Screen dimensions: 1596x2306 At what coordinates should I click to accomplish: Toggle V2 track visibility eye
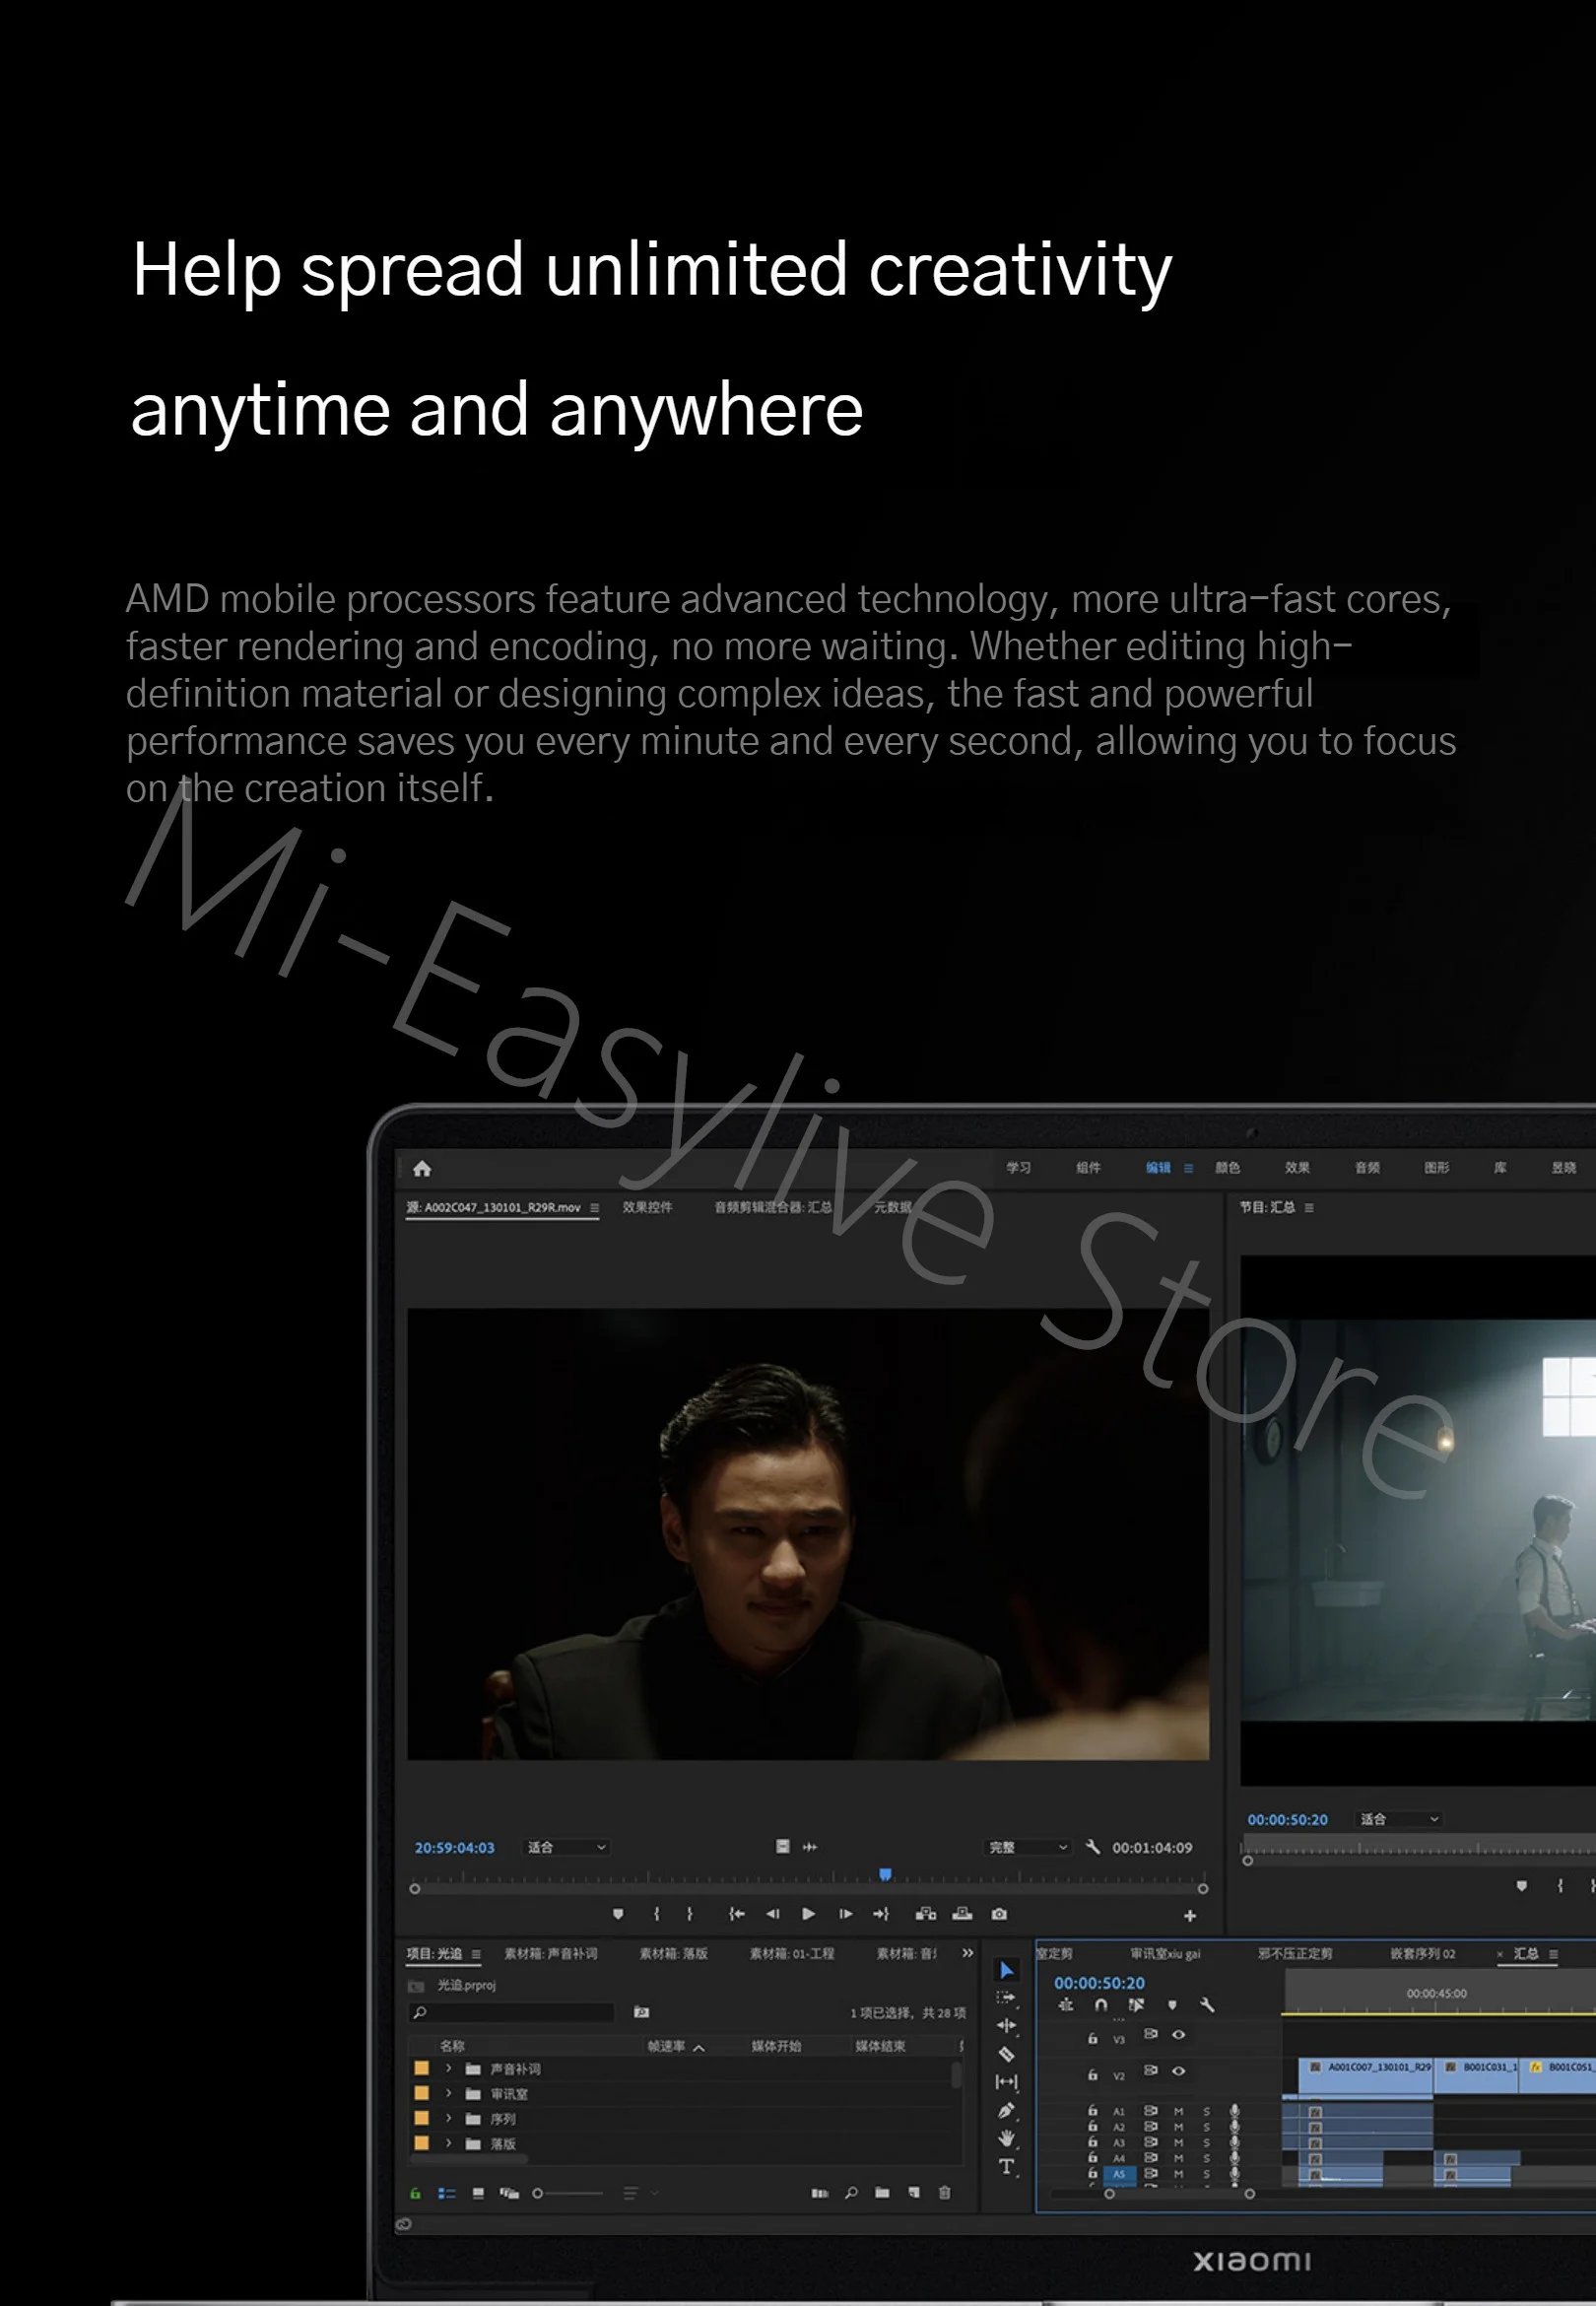point(1179,2071)
